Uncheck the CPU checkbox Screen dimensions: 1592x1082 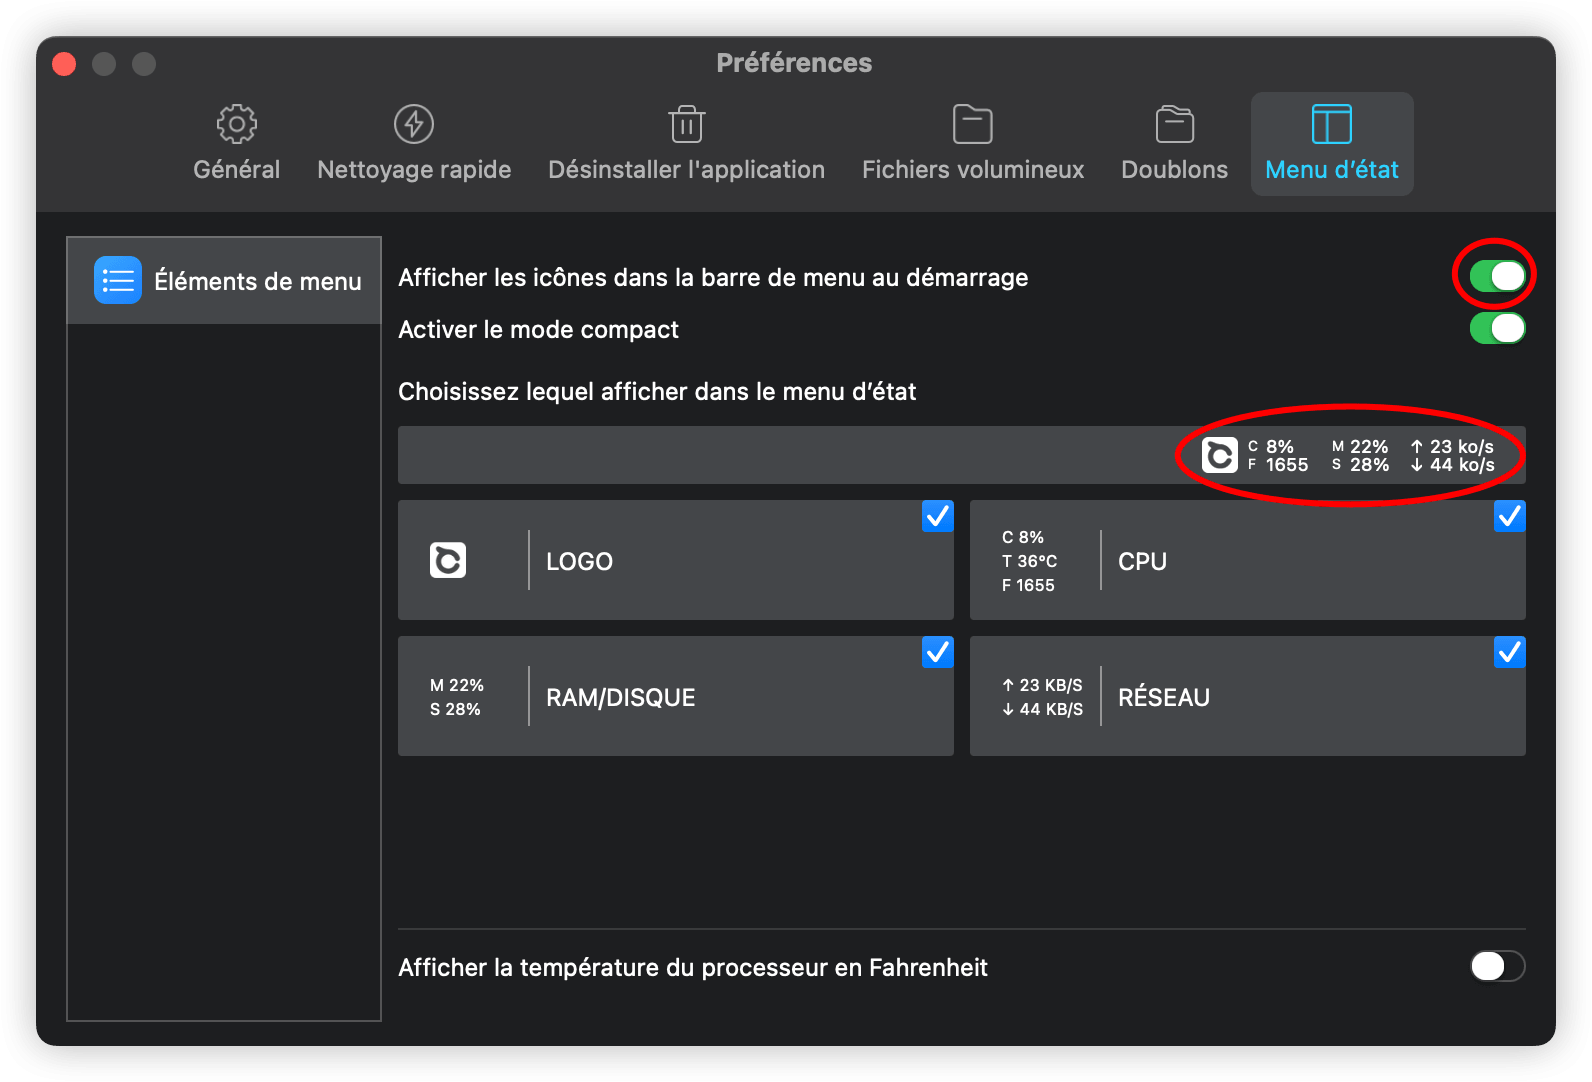[1509, 516]
